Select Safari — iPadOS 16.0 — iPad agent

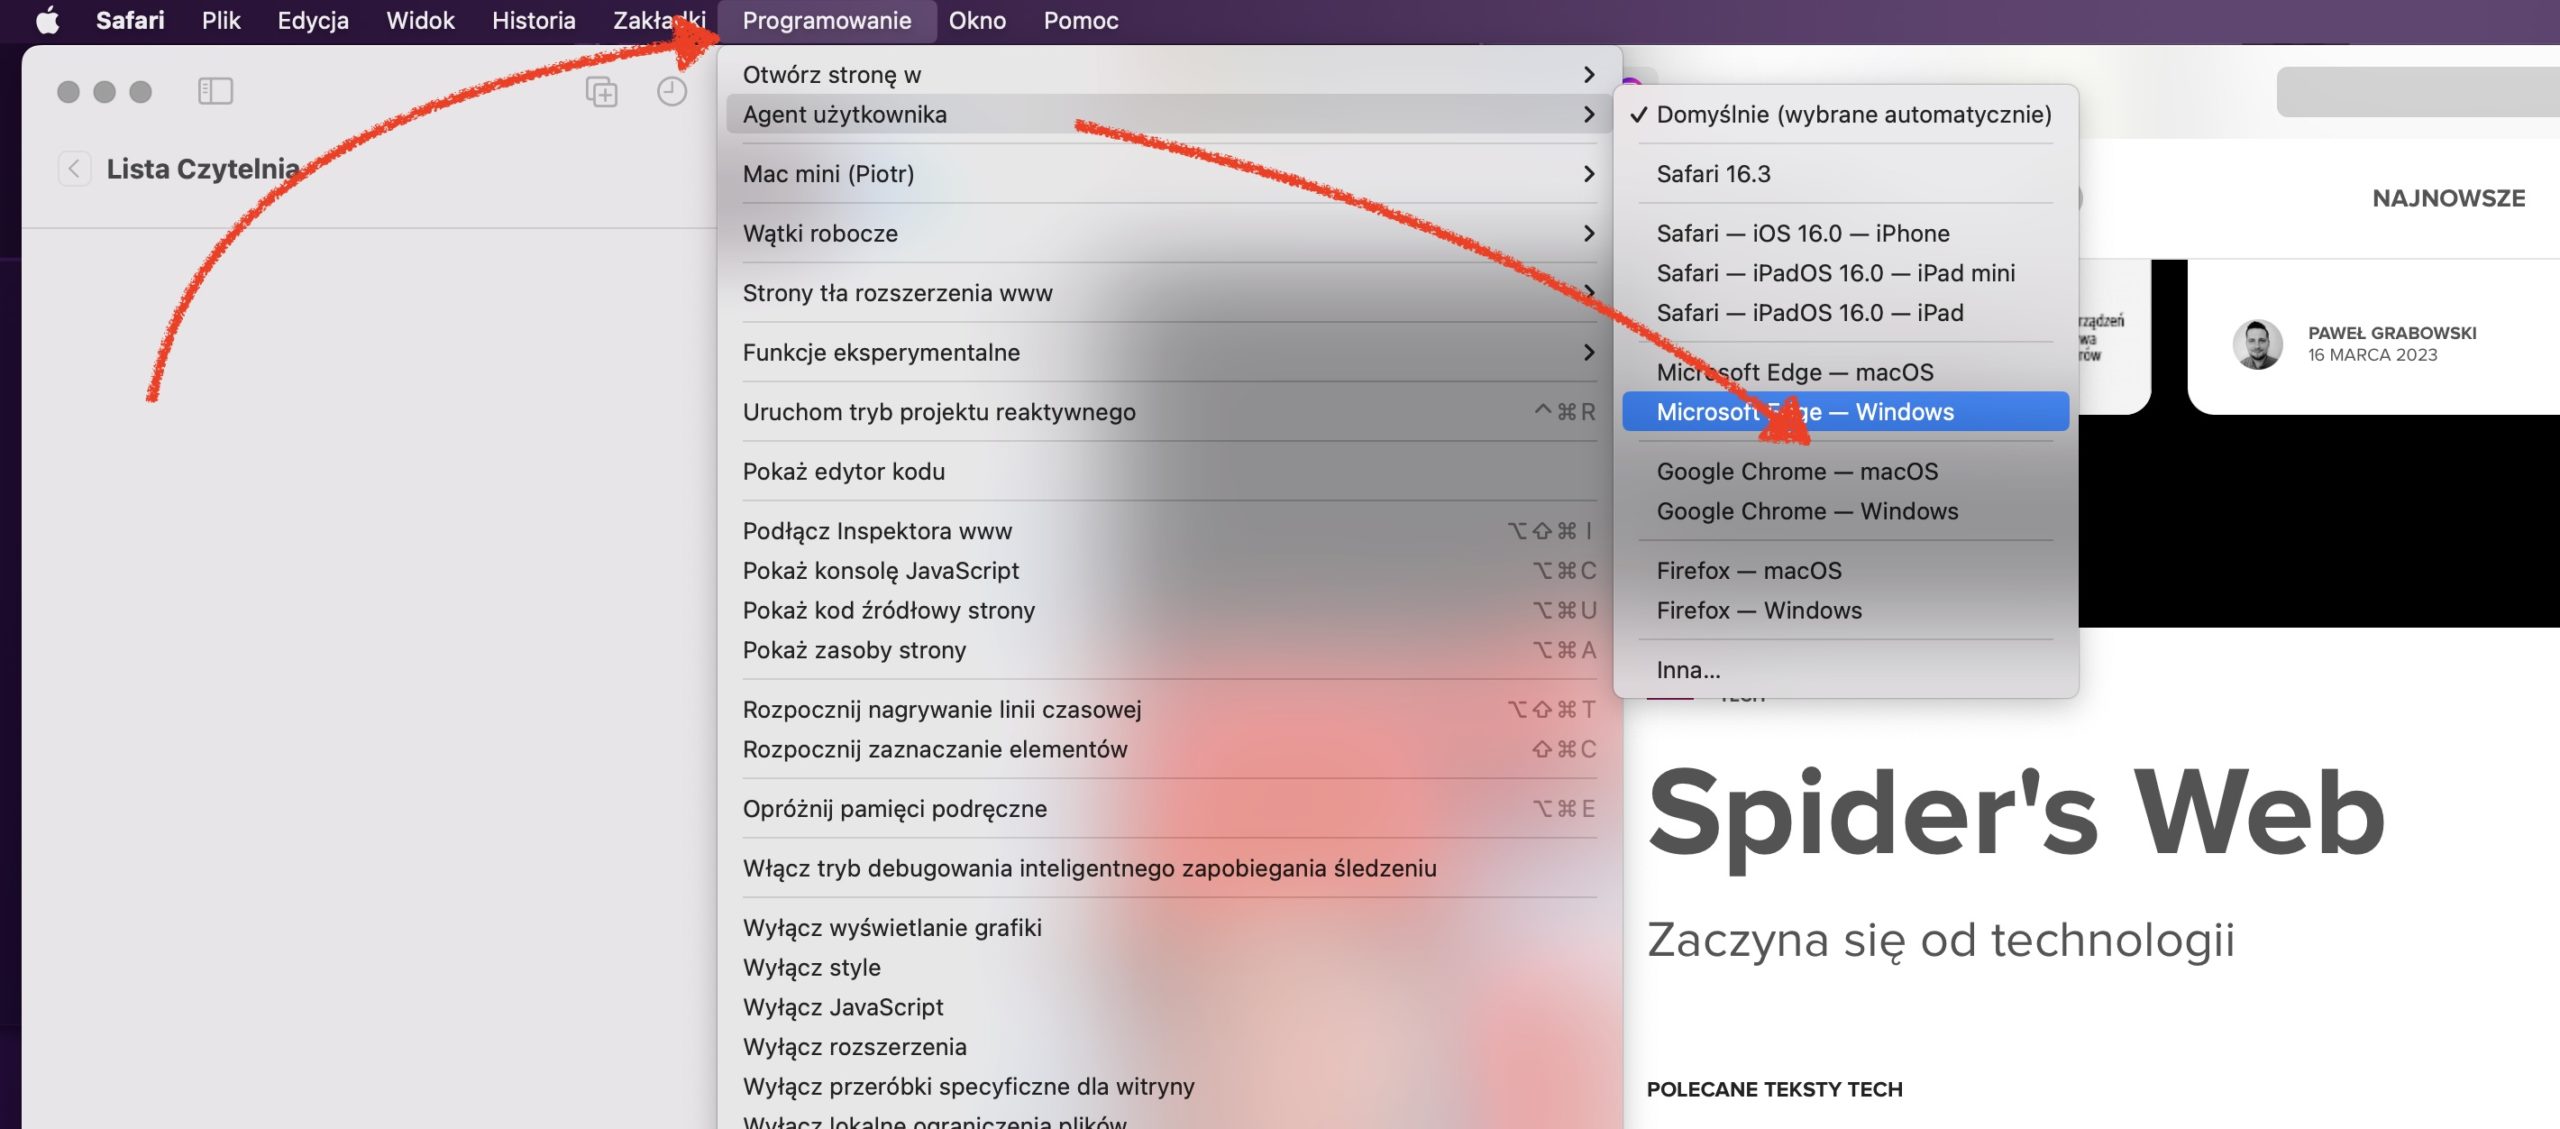coord(1845,312)
